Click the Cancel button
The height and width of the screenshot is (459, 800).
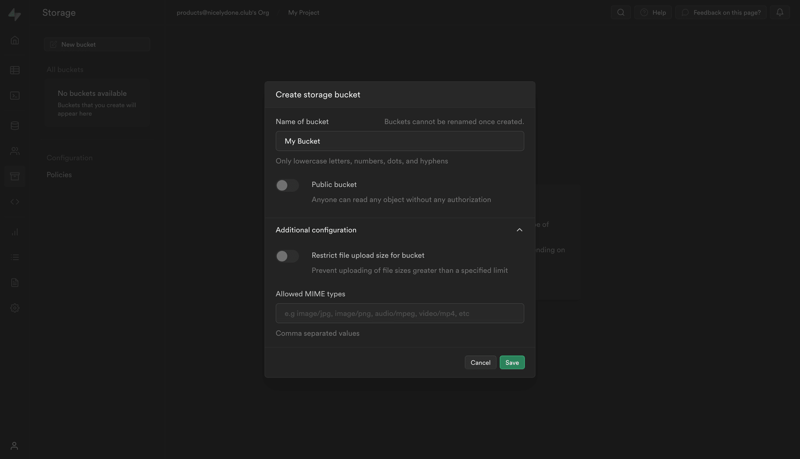click(480, 363)
